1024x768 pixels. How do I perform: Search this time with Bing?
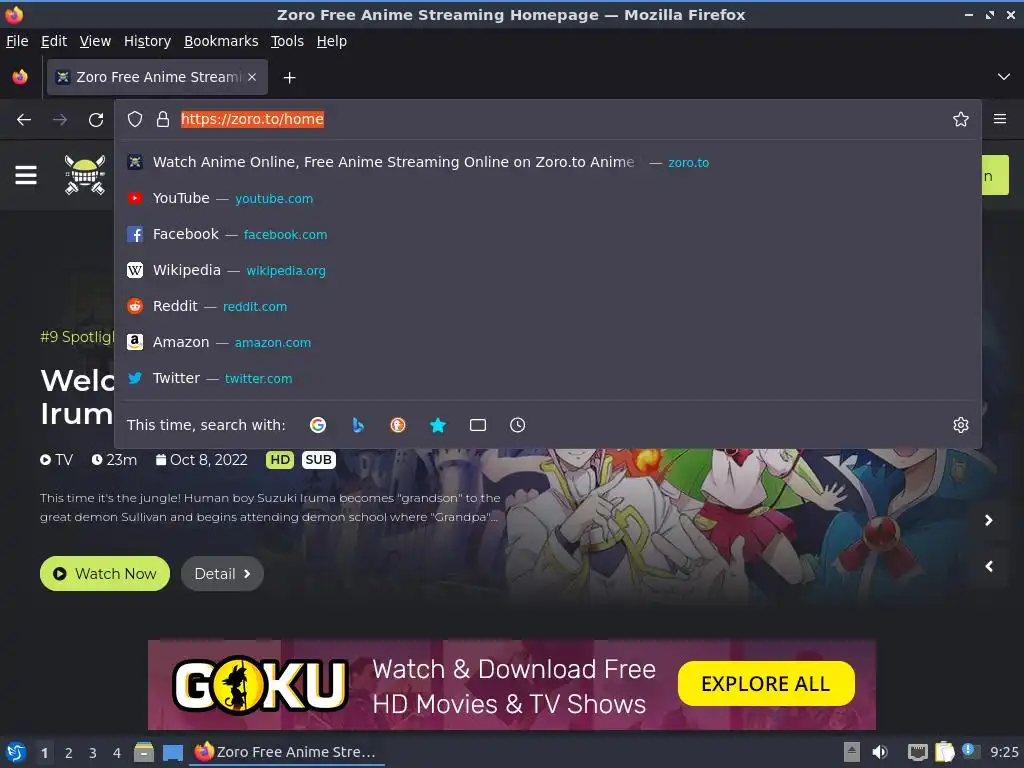pos(358,425)
